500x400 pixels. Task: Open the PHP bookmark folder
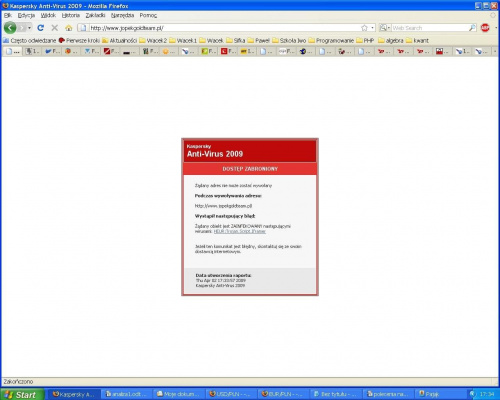365,41
